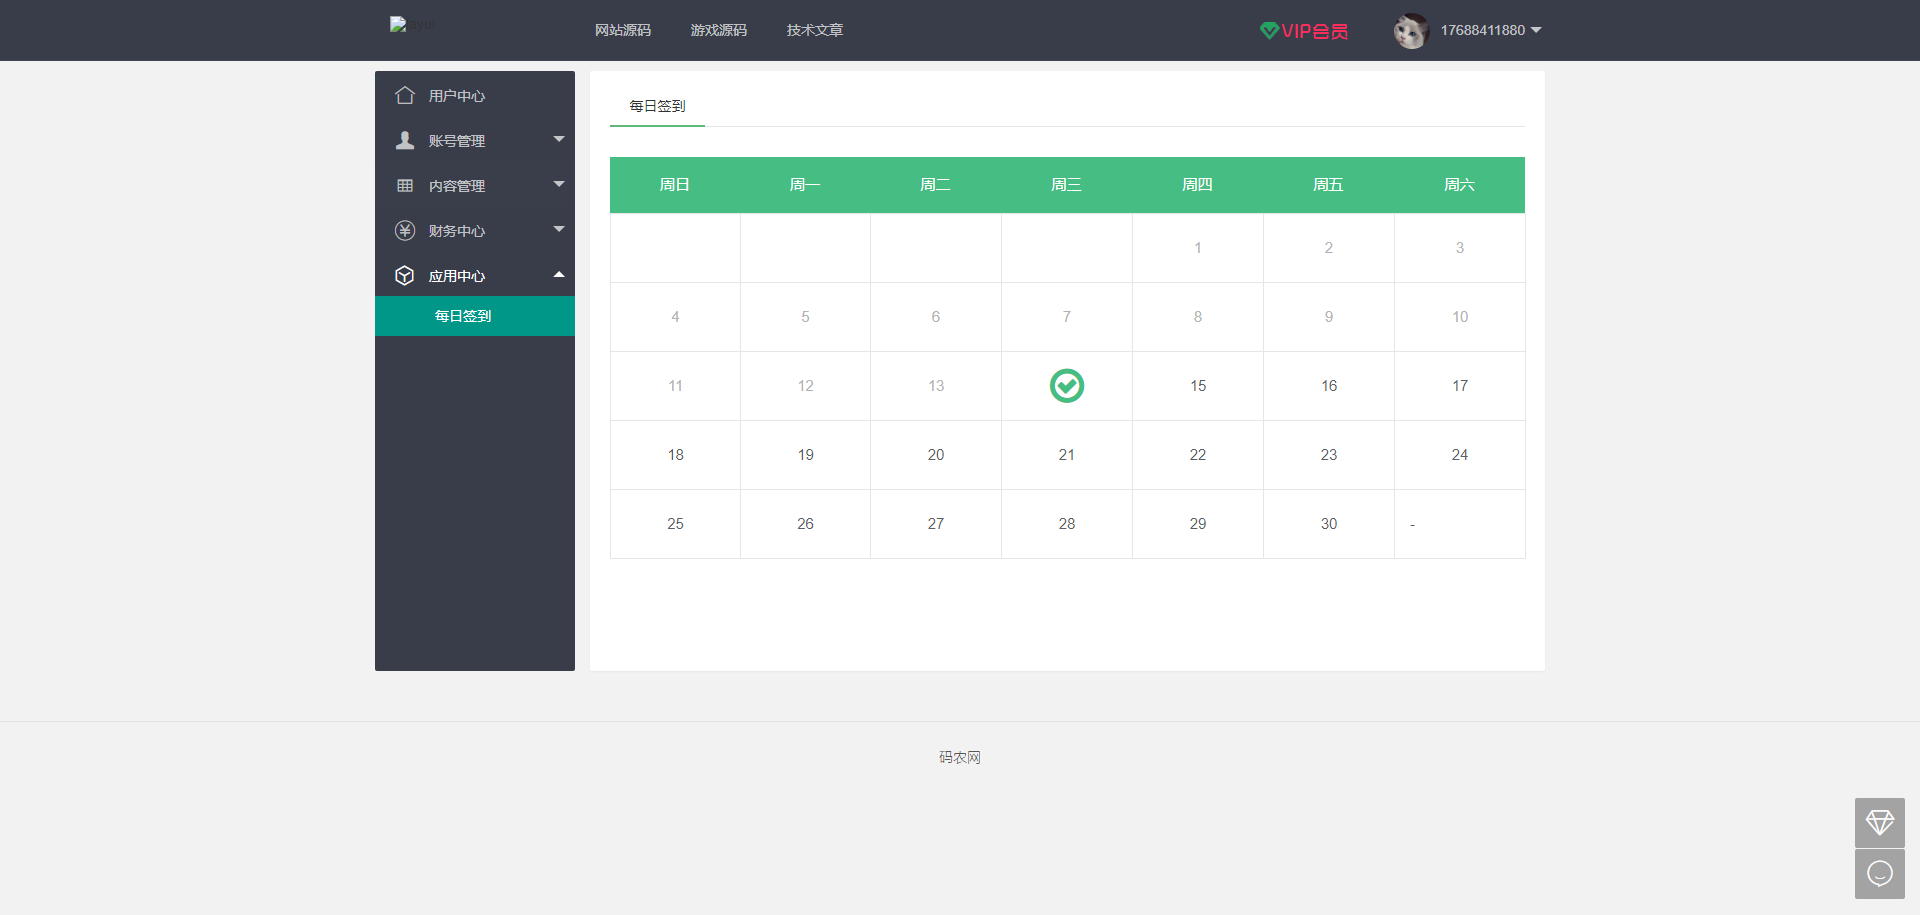Mark day 30 on the sign-in calendar

click(x=1329, y=523)
